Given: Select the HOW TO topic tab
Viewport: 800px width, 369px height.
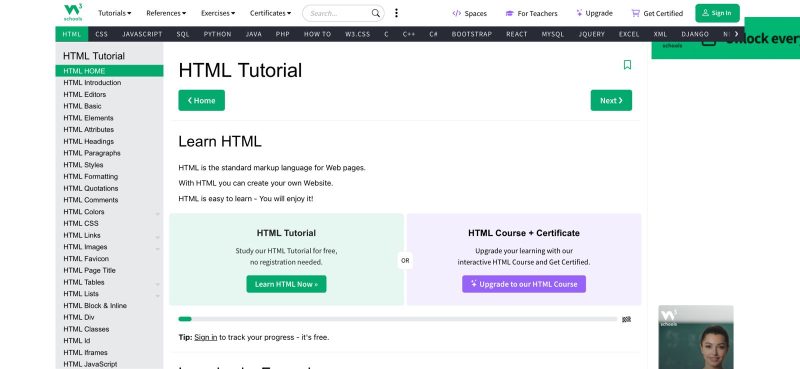Looking at the screenshot, I should tap(317, 34).
